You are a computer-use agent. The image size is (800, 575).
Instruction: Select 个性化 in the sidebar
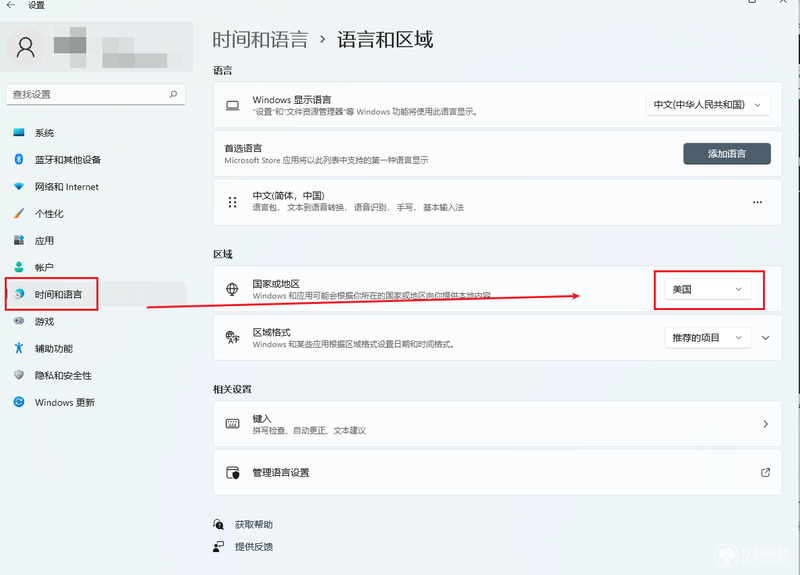coord(95,214)
